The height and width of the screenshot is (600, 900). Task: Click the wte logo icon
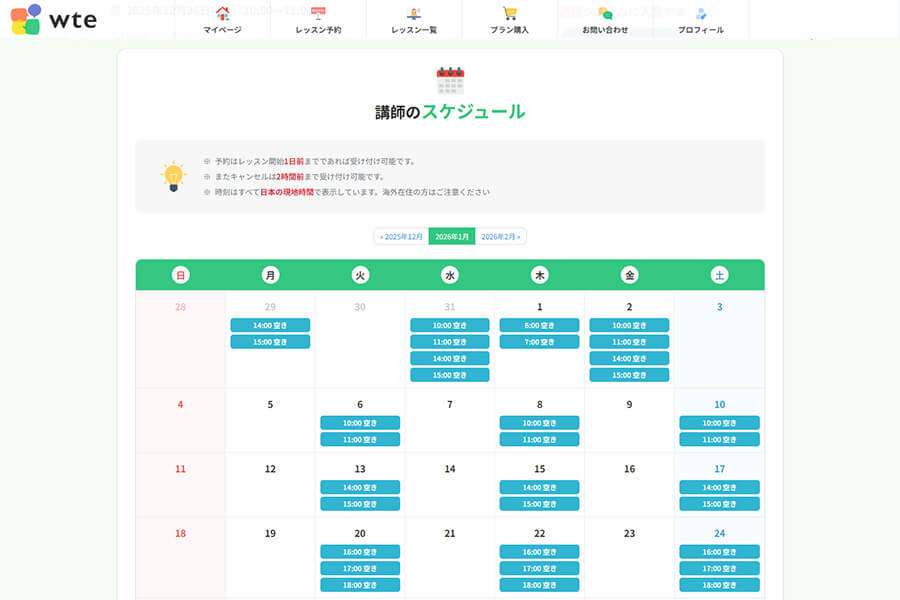click(26, 19)
